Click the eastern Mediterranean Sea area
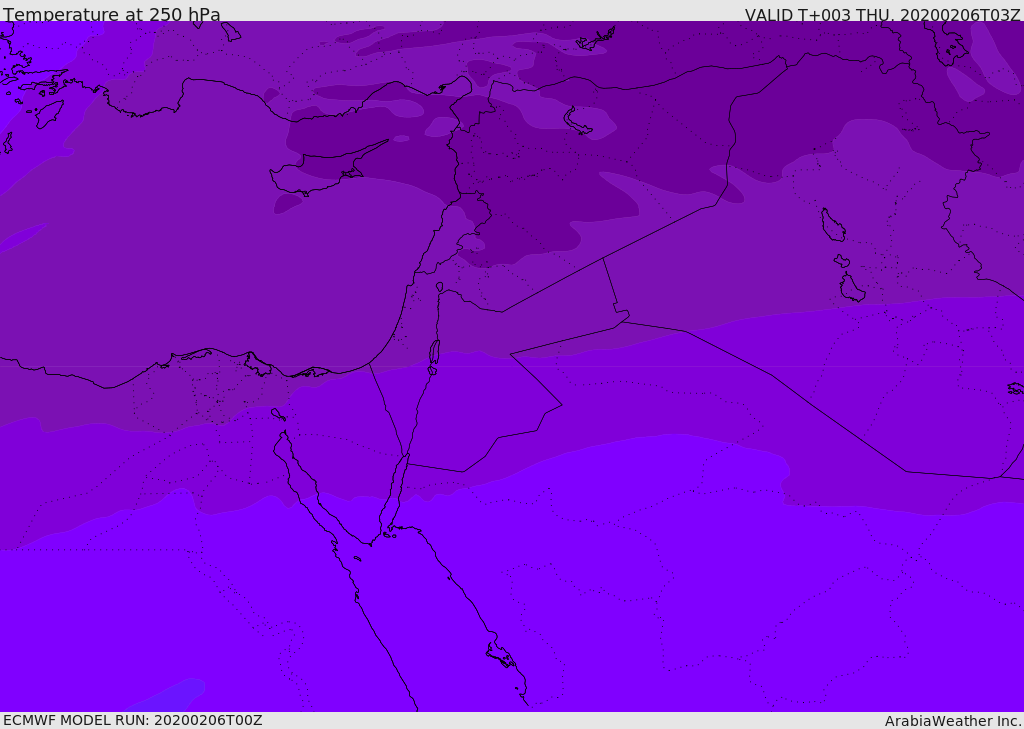 (x=200, y=250)
